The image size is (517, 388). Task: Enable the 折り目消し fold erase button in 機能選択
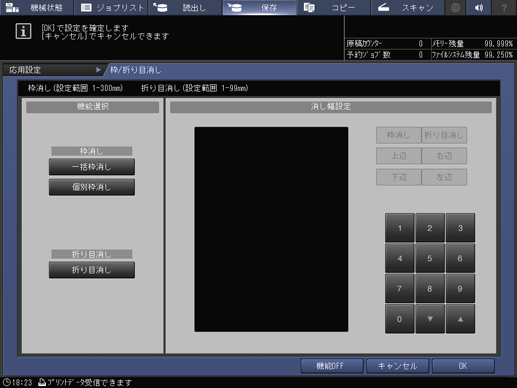[92, 270]
